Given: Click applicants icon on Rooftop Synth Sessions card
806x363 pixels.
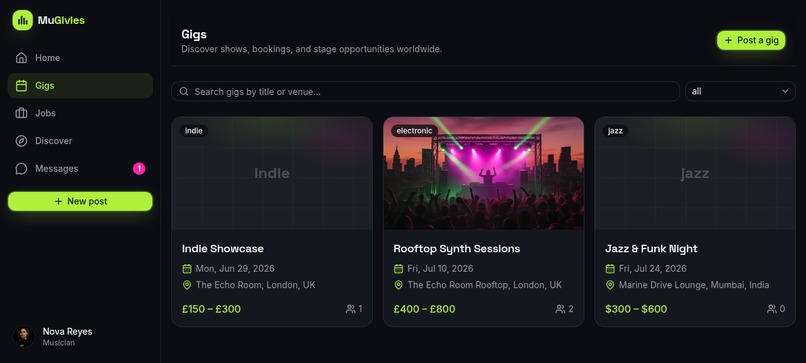Looking at the screenshot, I should tap(560, 309).
